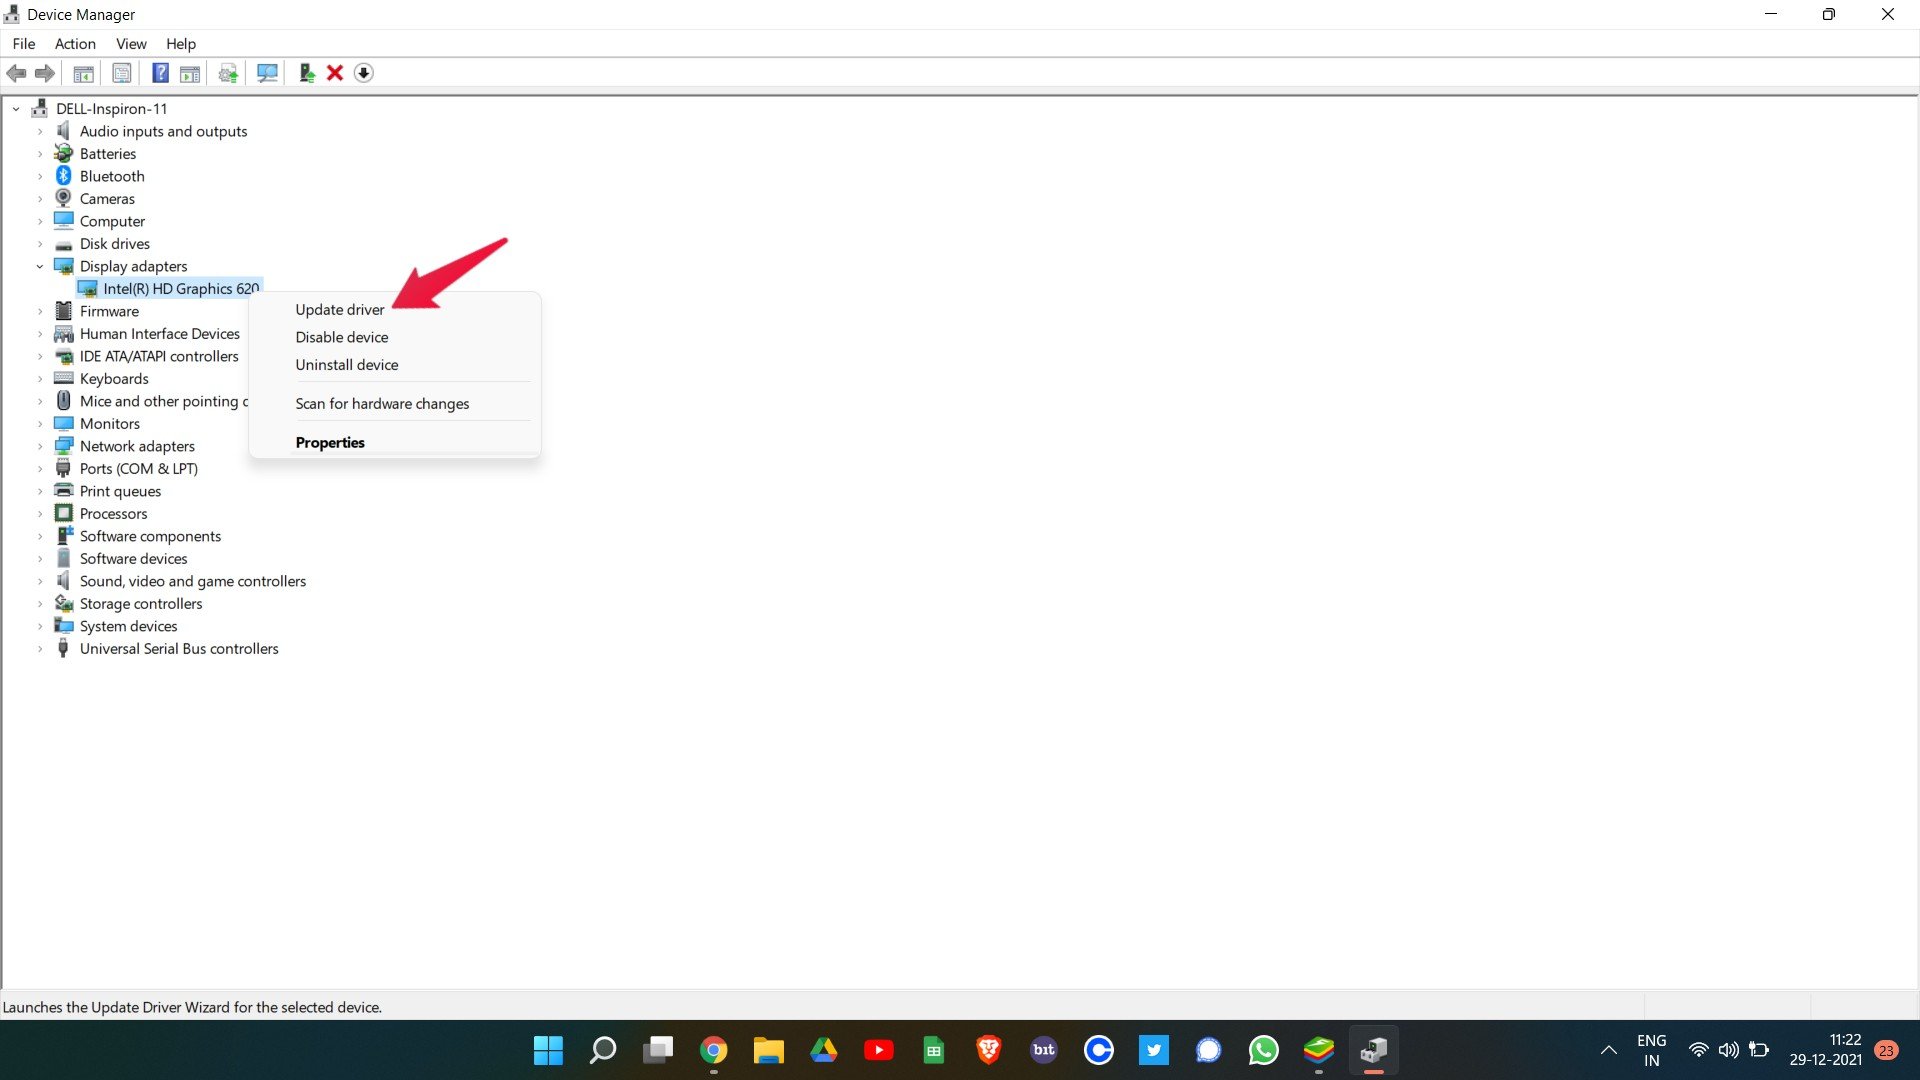The height and width of the screenshot is (1080, 1920).
Task: Select the uninstall device toolbar icon
Action: coord(336,73)
